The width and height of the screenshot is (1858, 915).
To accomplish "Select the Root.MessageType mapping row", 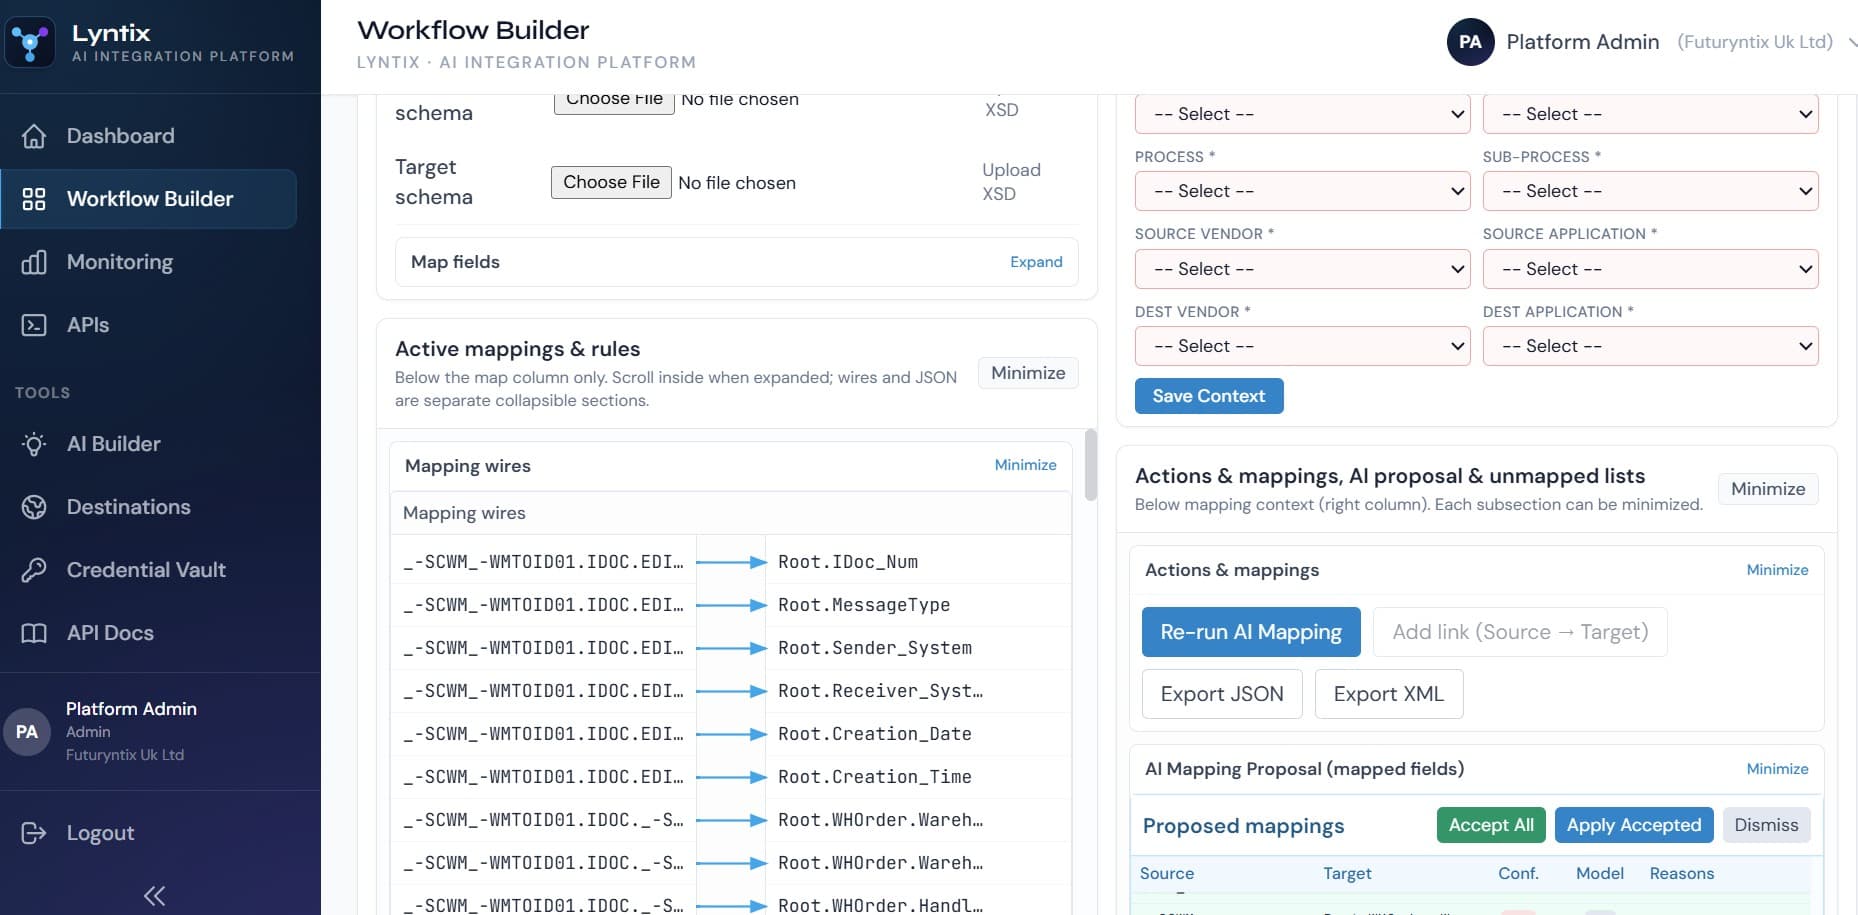I will click(731, 605).
